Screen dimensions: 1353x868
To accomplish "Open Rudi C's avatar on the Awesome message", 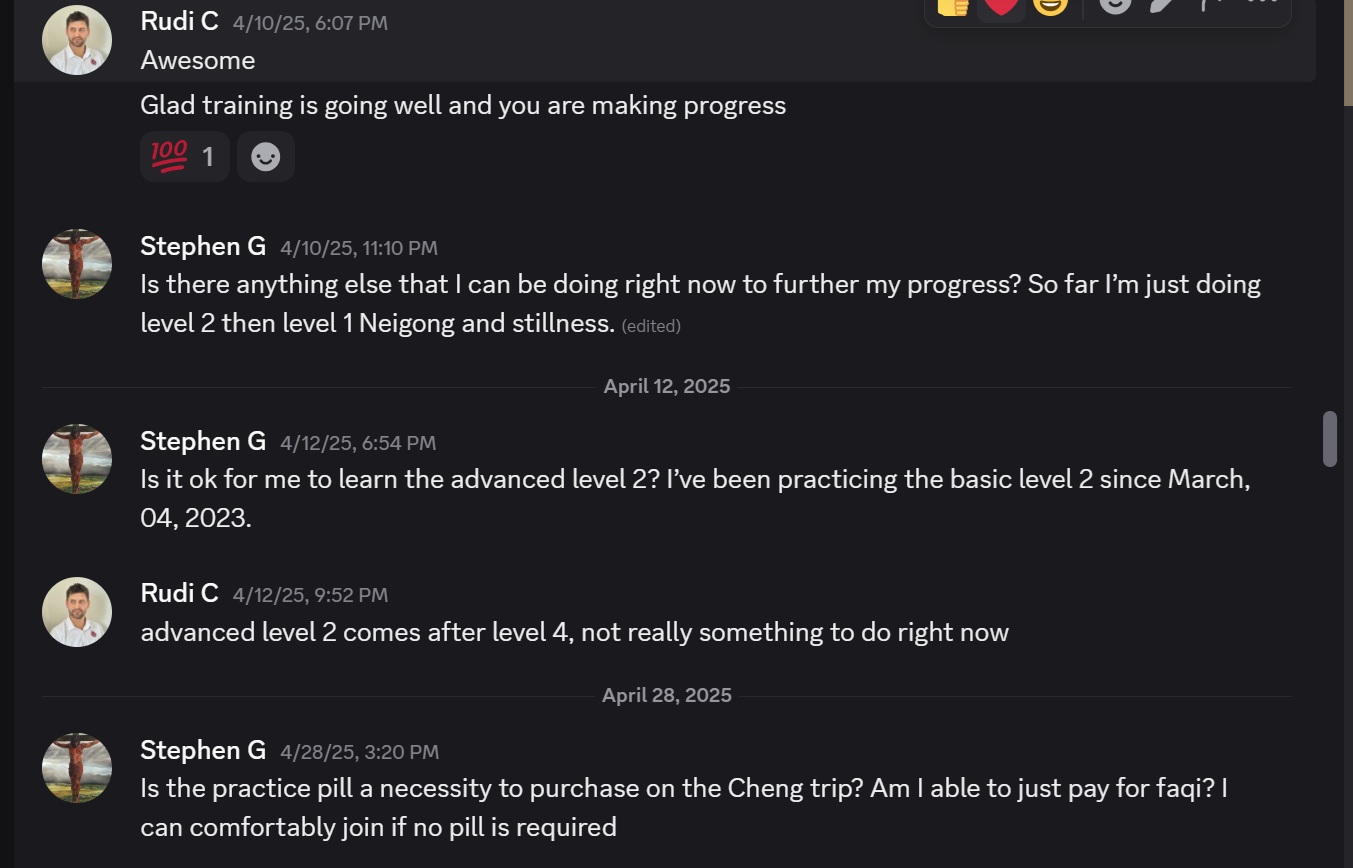I will pos(77,40).
